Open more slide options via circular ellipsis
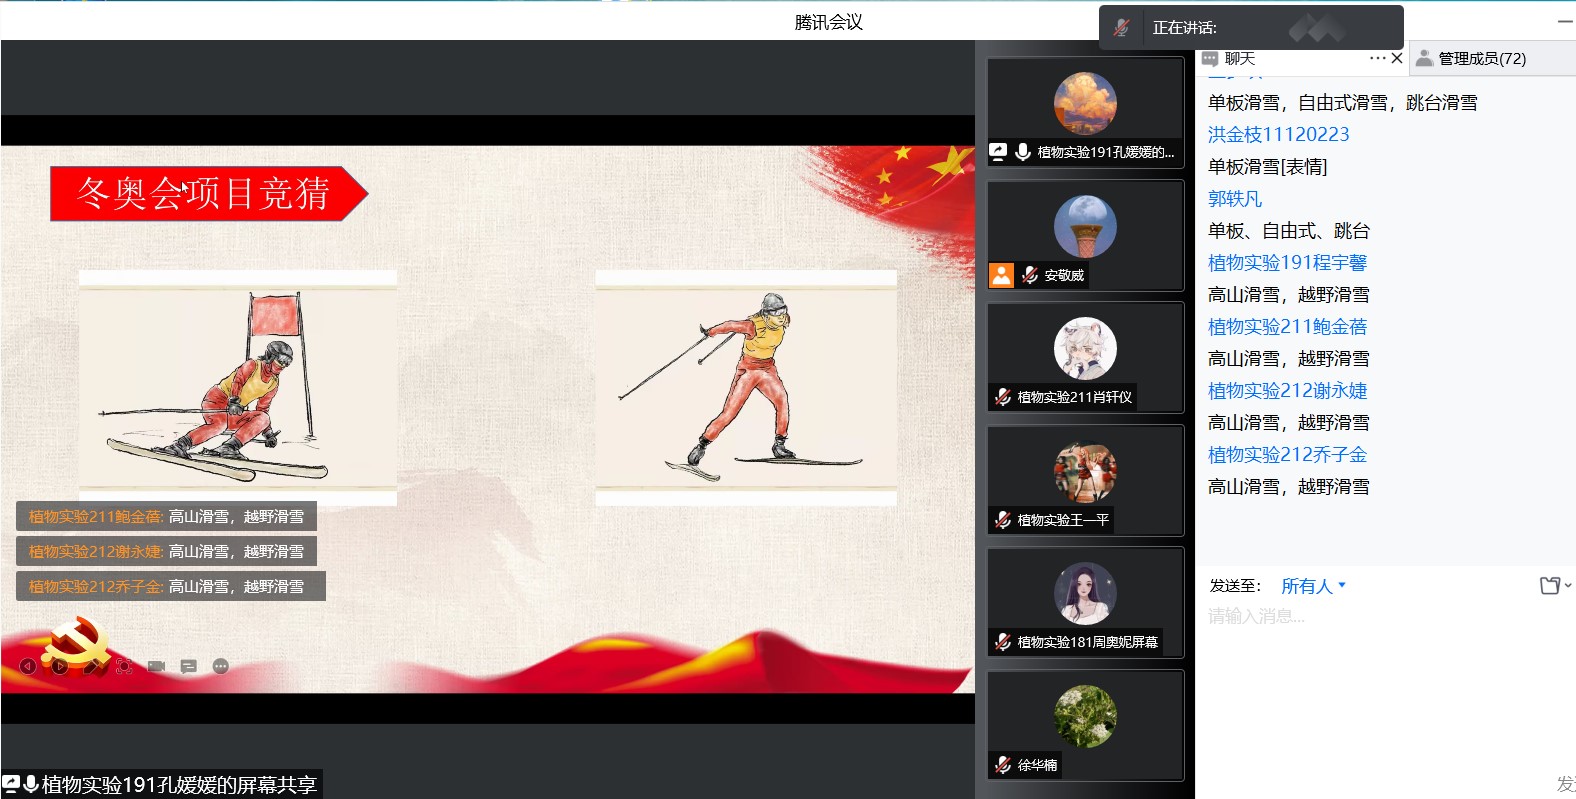The height and width of the screenshot is (799, 1576). pos(221,666)
